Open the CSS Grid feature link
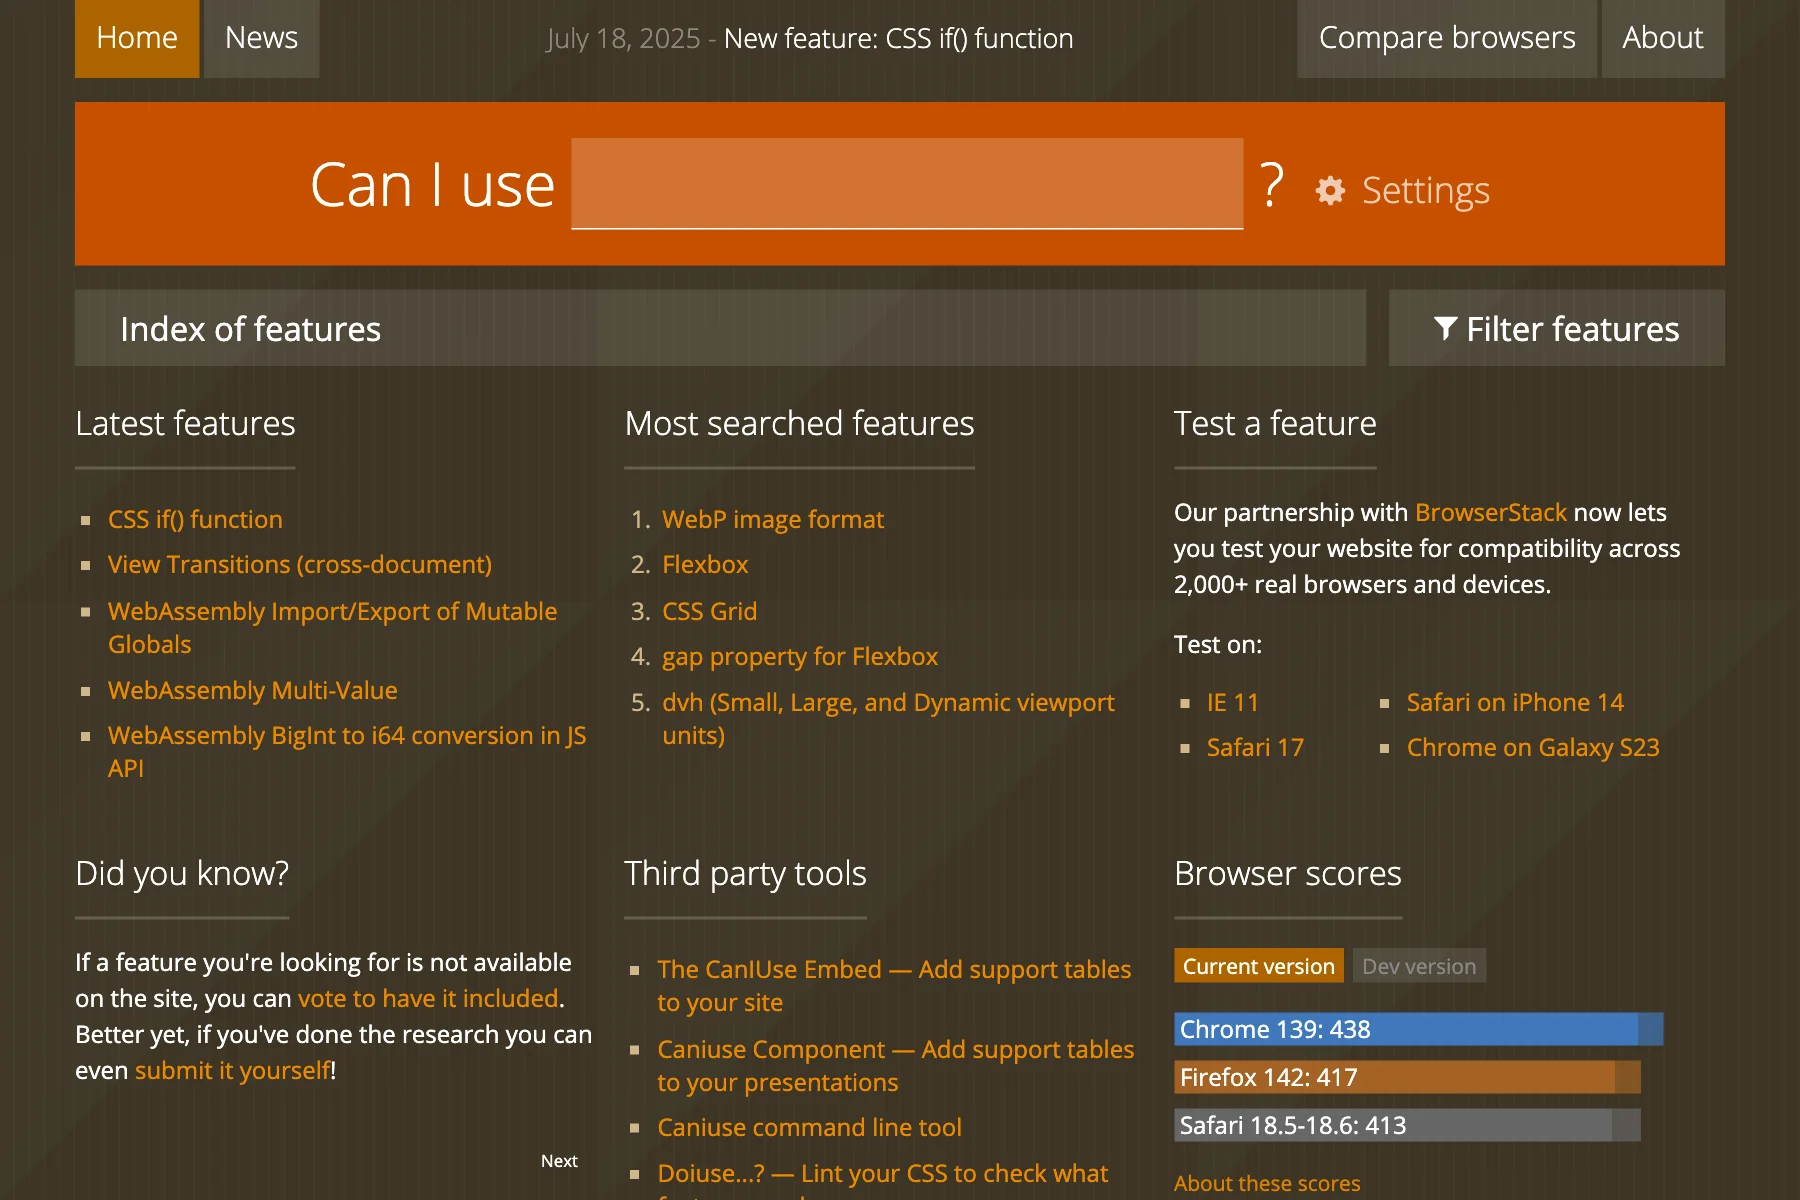The image size is (1800, 1200). click(709, 611)
